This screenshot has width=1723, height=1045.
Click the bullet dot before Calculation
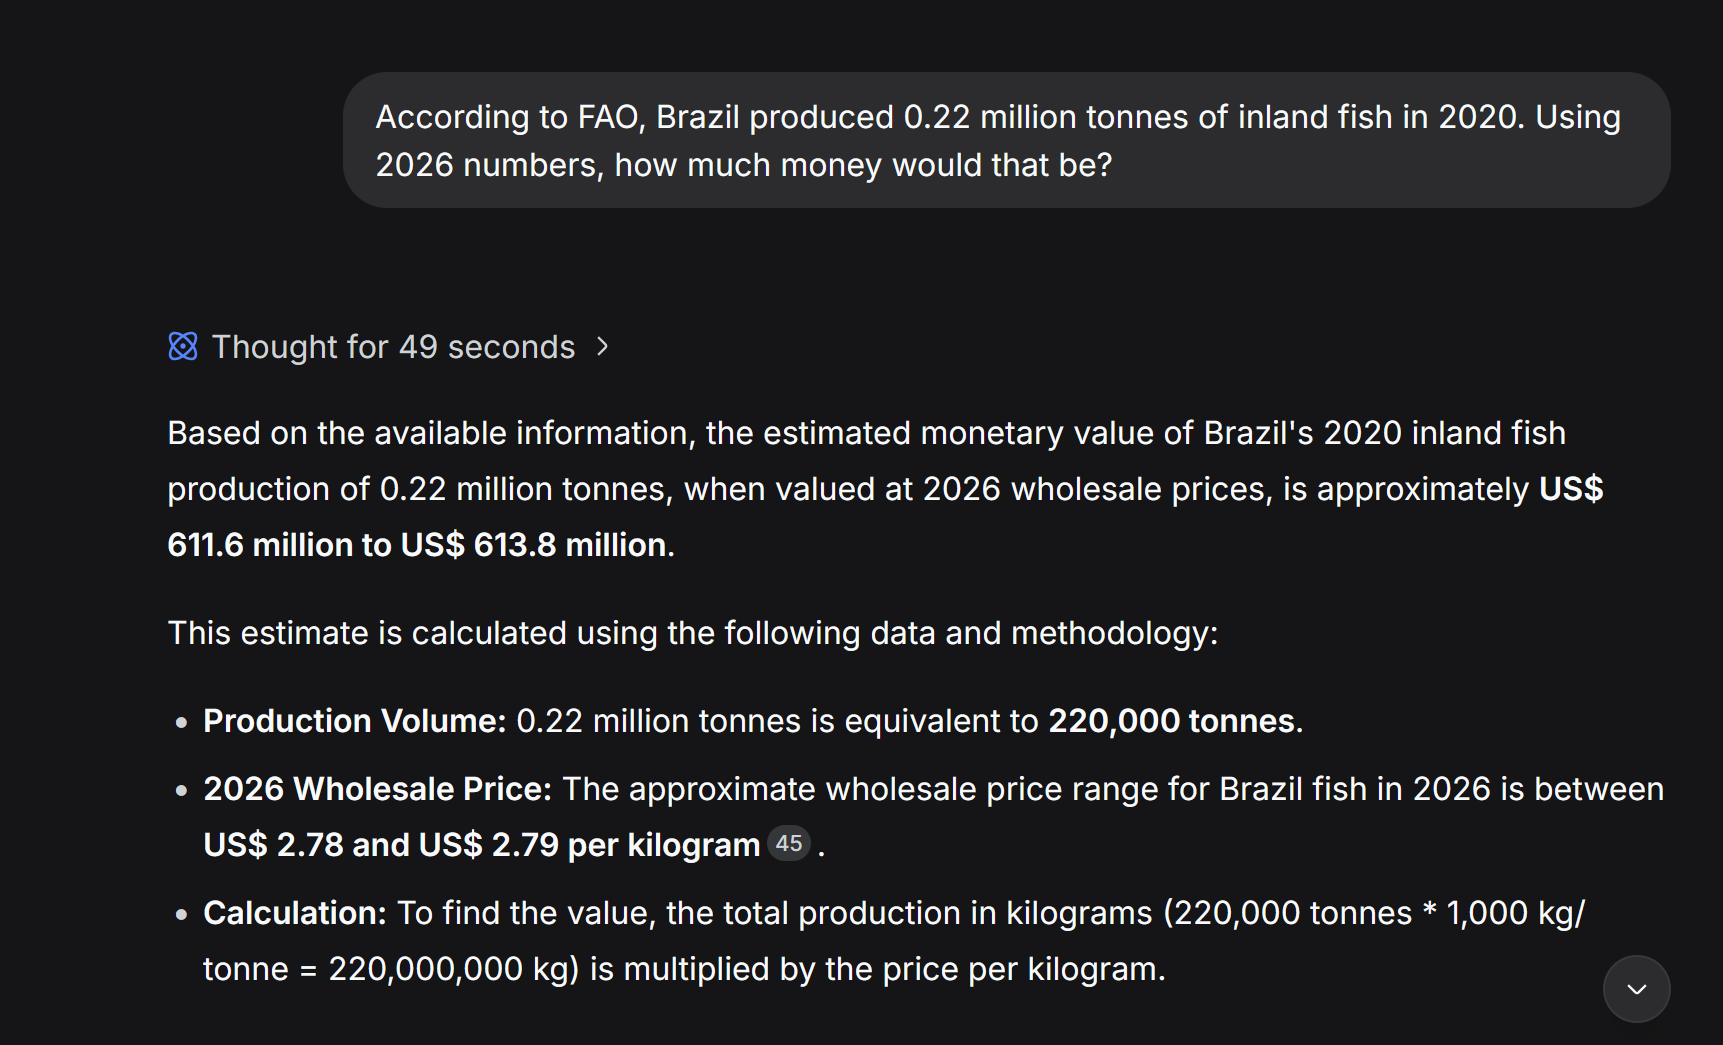tap(181, 914)
